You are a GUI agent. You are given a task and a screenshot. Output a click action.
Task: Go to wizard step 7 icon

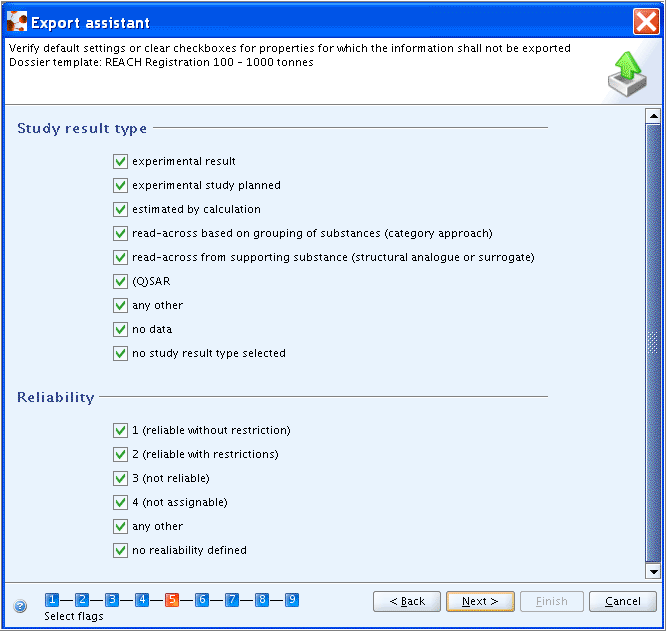[232, 600]
